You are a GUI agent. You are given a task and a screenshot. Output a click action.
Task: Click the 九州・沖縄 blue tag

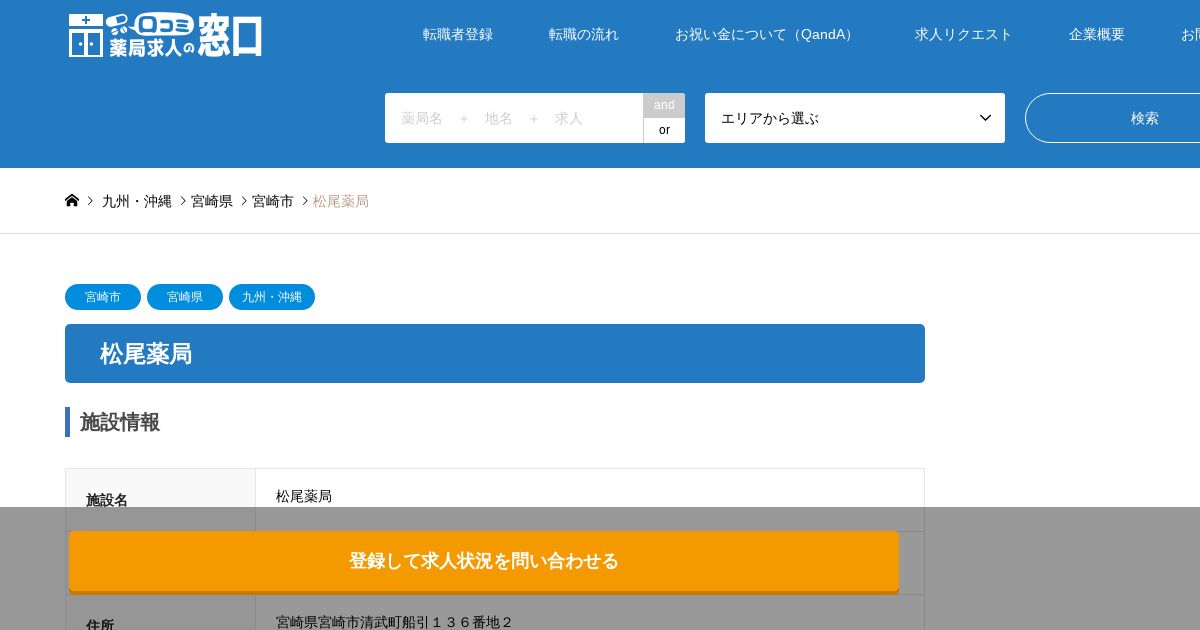[x=272, y=297]
